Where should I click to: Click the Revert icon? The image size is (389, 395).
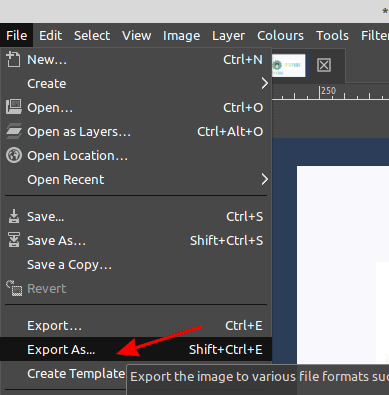pos(14,288)
